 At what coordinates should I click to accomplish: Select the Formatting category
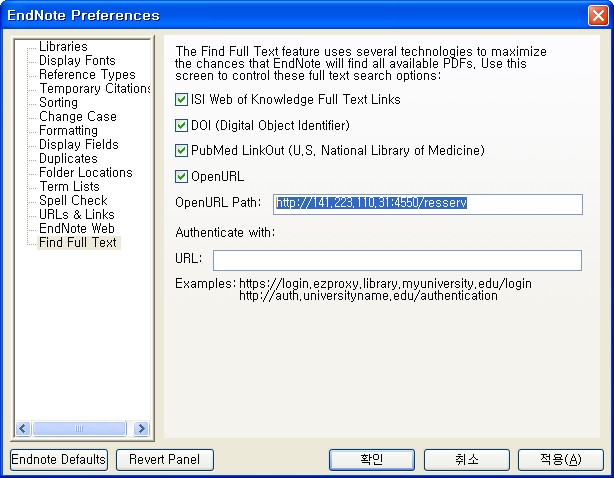tap(68, 130)
